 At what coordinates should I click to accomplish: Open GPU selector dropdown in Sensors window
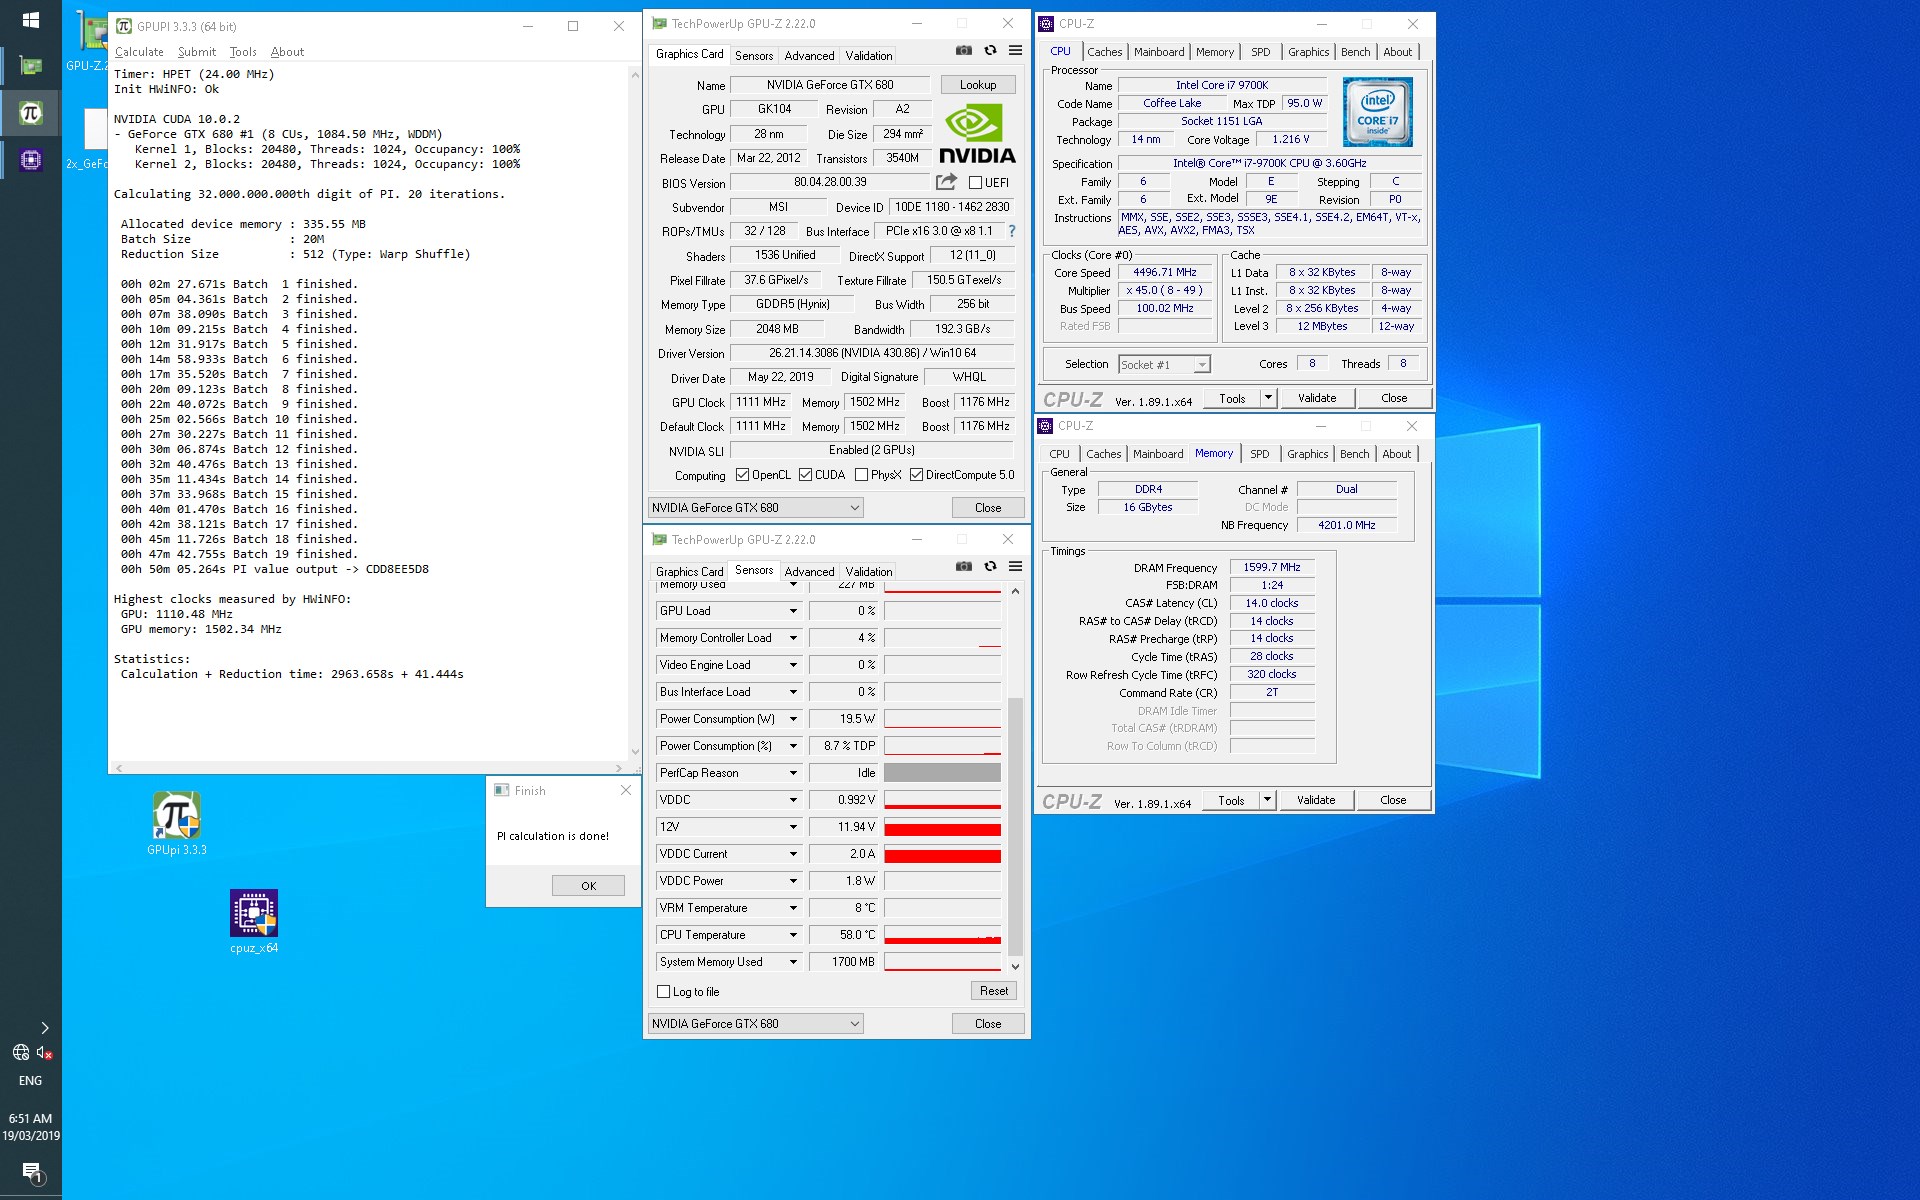pos(755,1024)
